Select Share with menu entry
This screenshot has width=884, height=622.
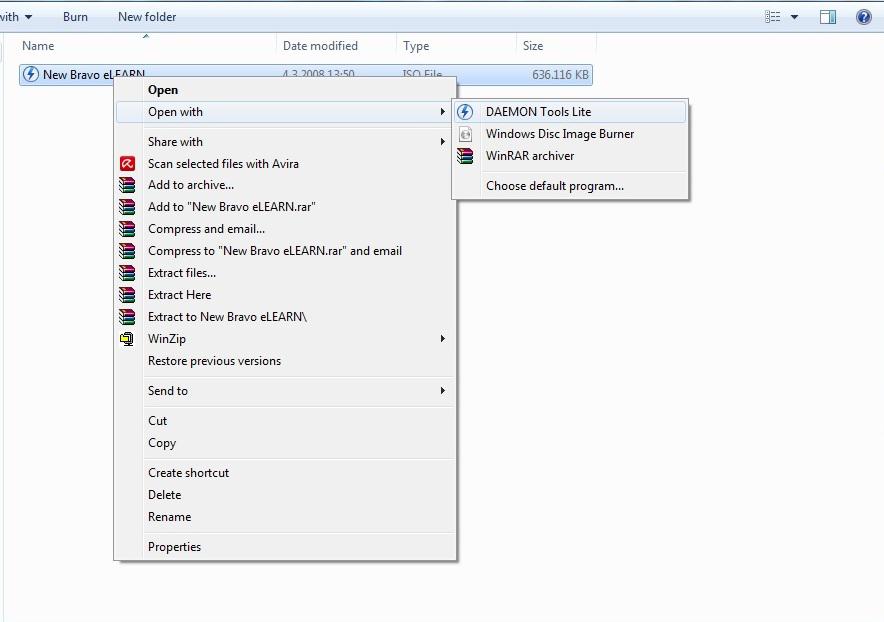click(x=285, y=142)
